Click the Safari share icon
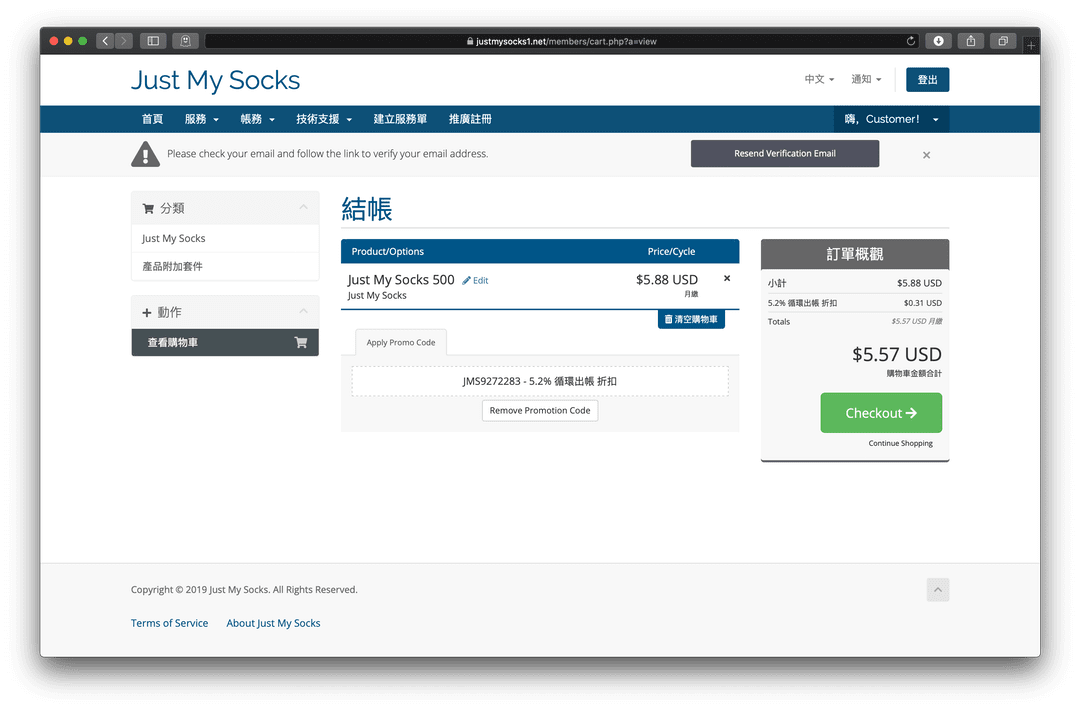 point(970,41)
